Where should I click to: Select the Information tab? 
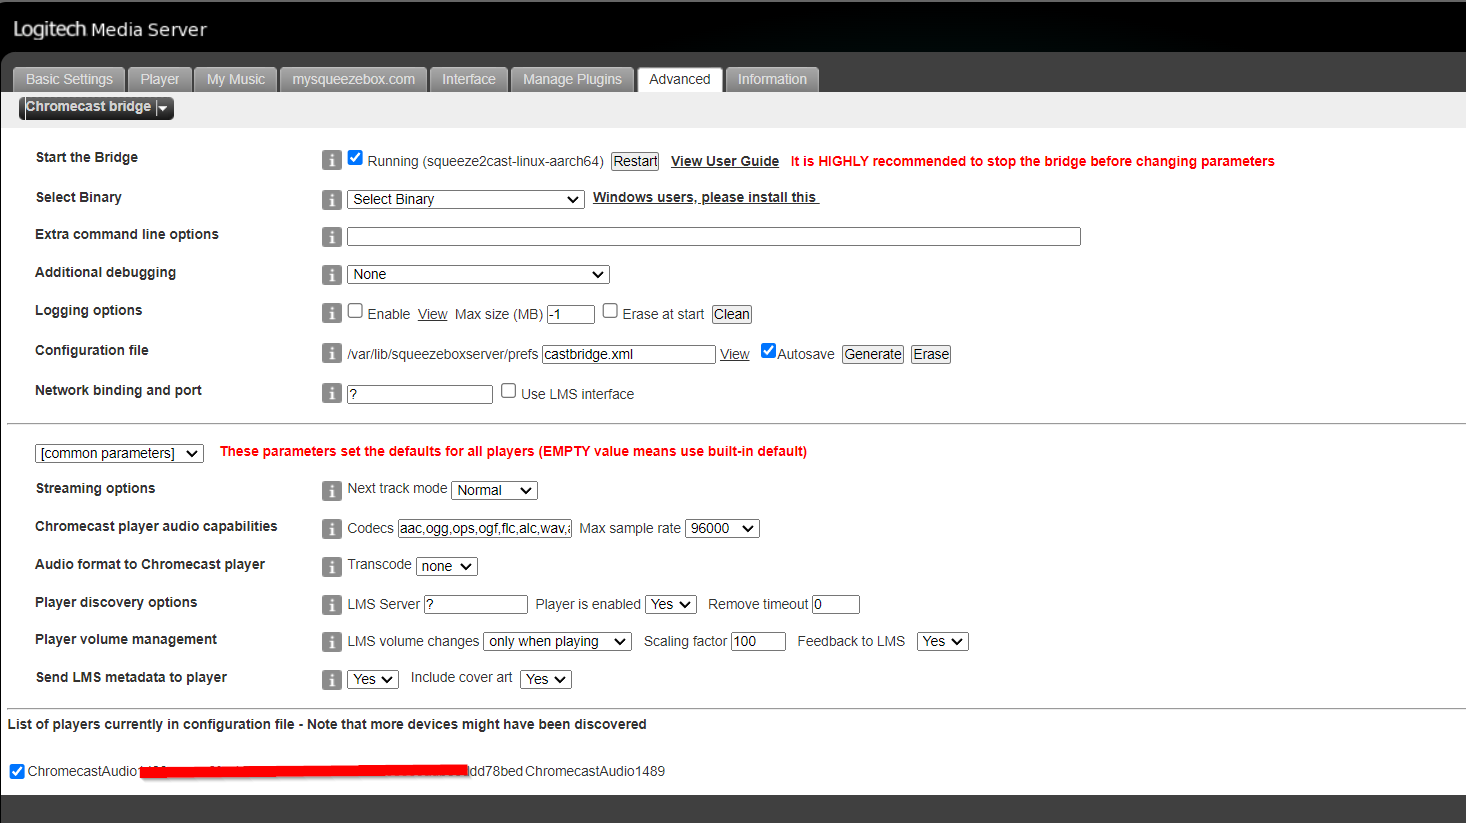click(x=772, y=79)
